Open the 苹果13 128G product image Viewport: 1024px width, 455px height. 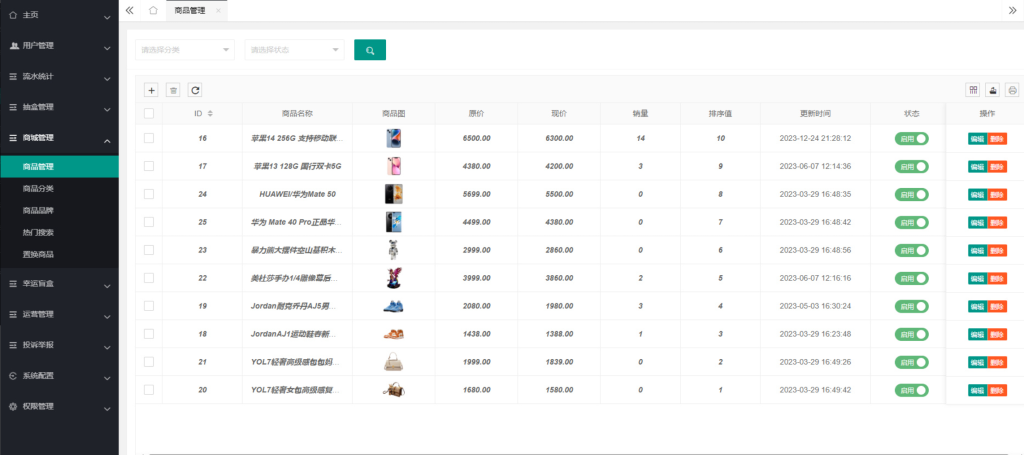click(393, 166)
